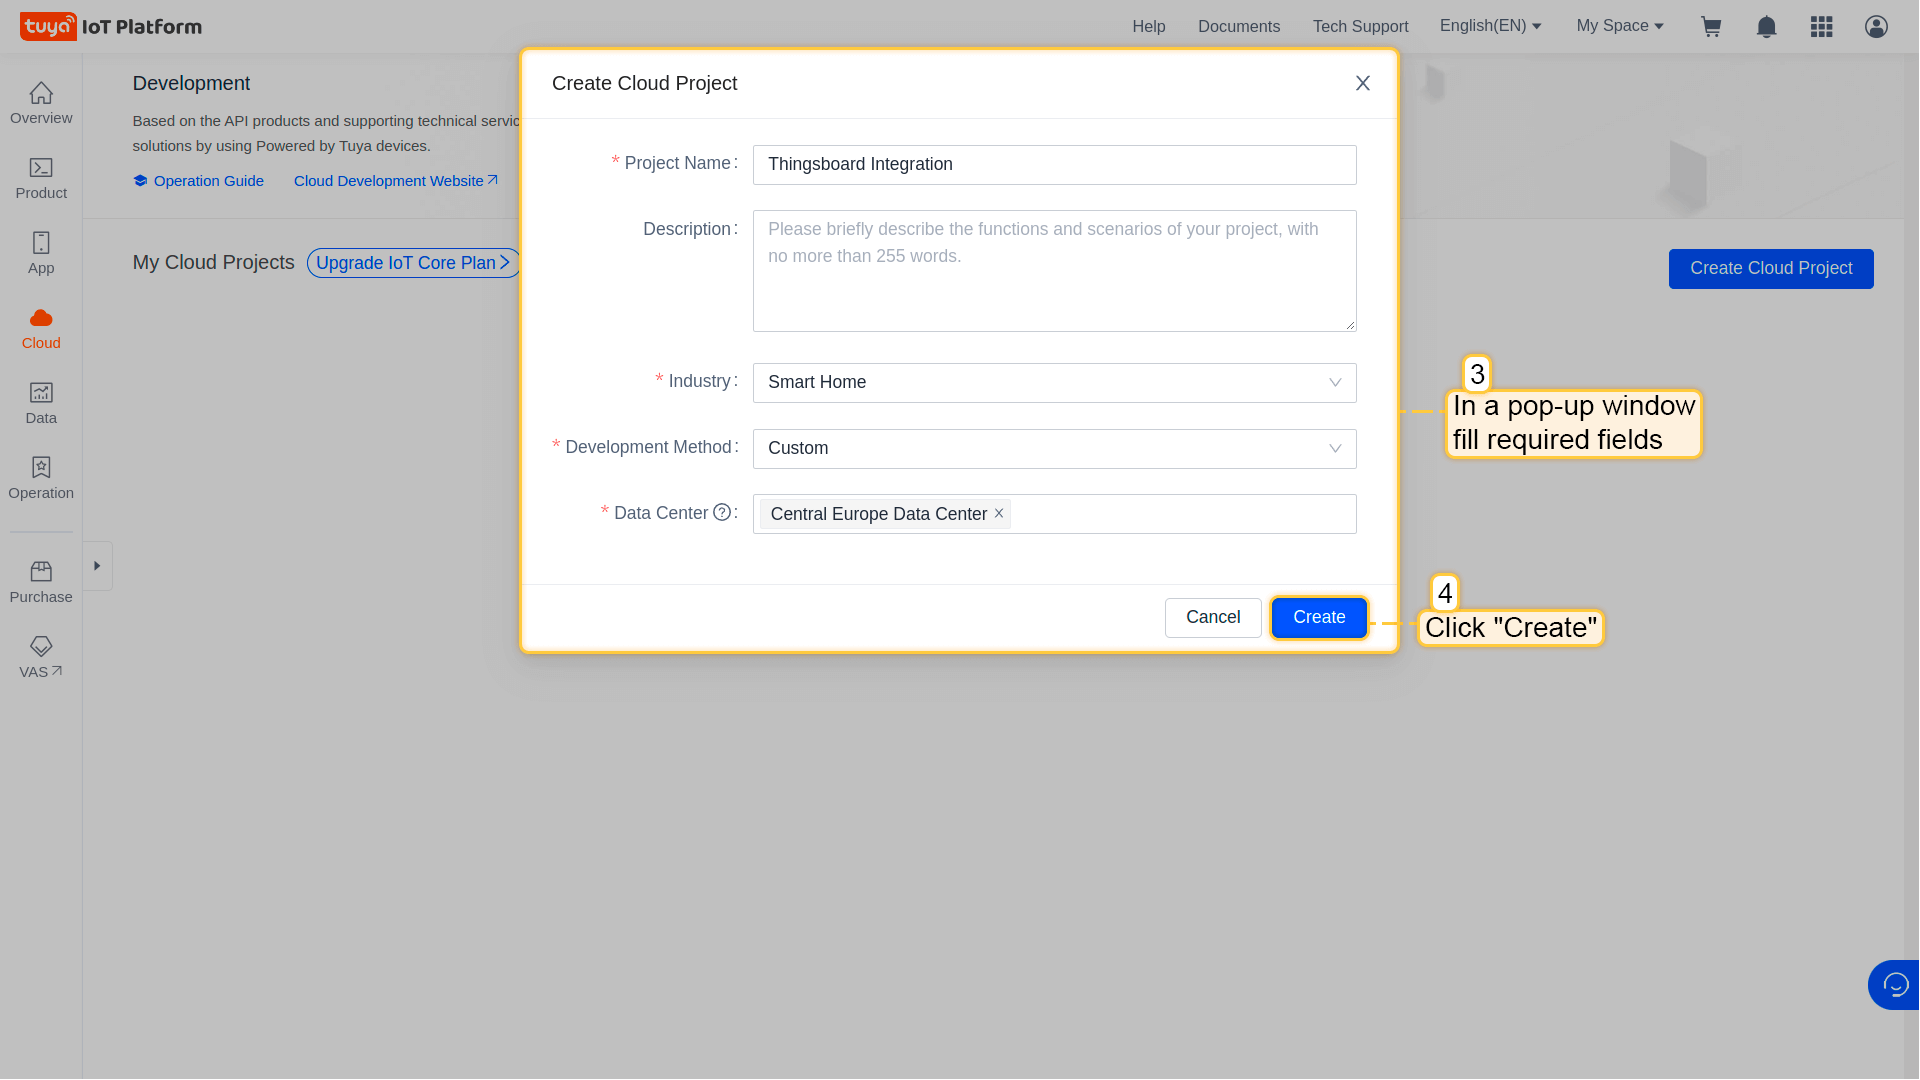Screen dimensions: 1920x1080
Task: Expand the collapsed sidebar arrow
Action: [97, 566]
